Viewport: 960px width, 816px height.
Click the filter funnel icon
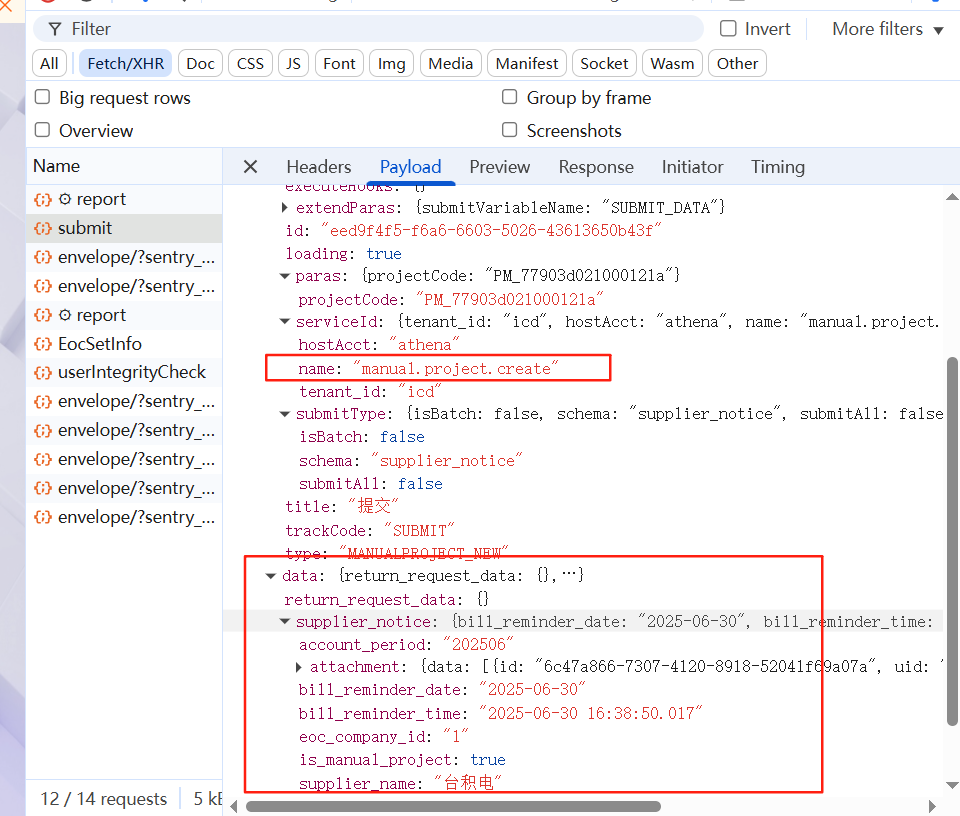tap(54, 29)
